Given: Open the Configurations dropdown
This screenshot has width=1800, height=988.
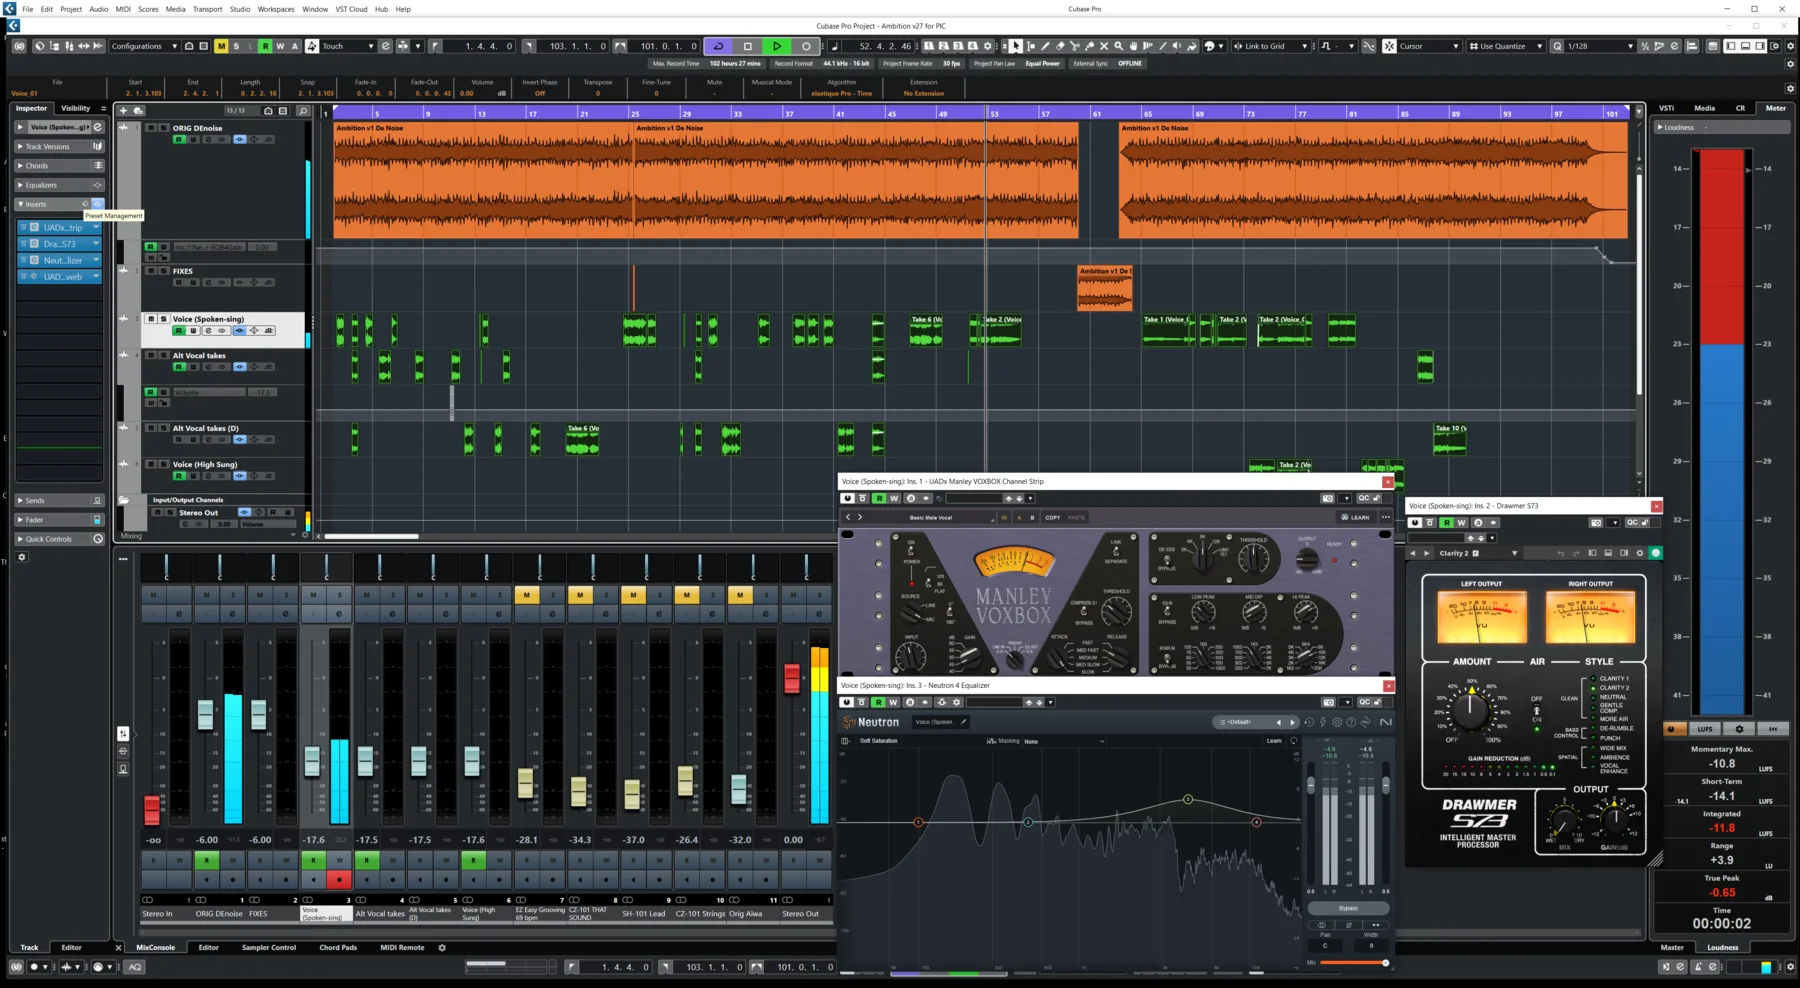Looking at the screenshot, I should click(143, 46).
